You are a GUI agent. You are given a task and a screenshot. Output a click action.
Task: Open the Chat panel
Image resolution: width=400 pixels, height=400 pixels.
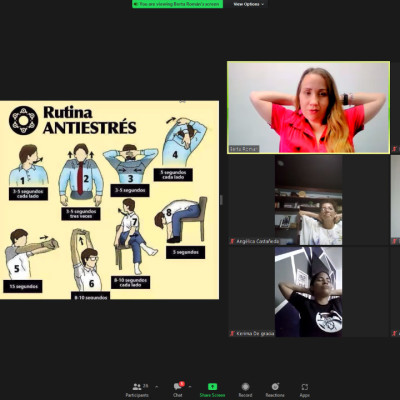tap(178, 390)
